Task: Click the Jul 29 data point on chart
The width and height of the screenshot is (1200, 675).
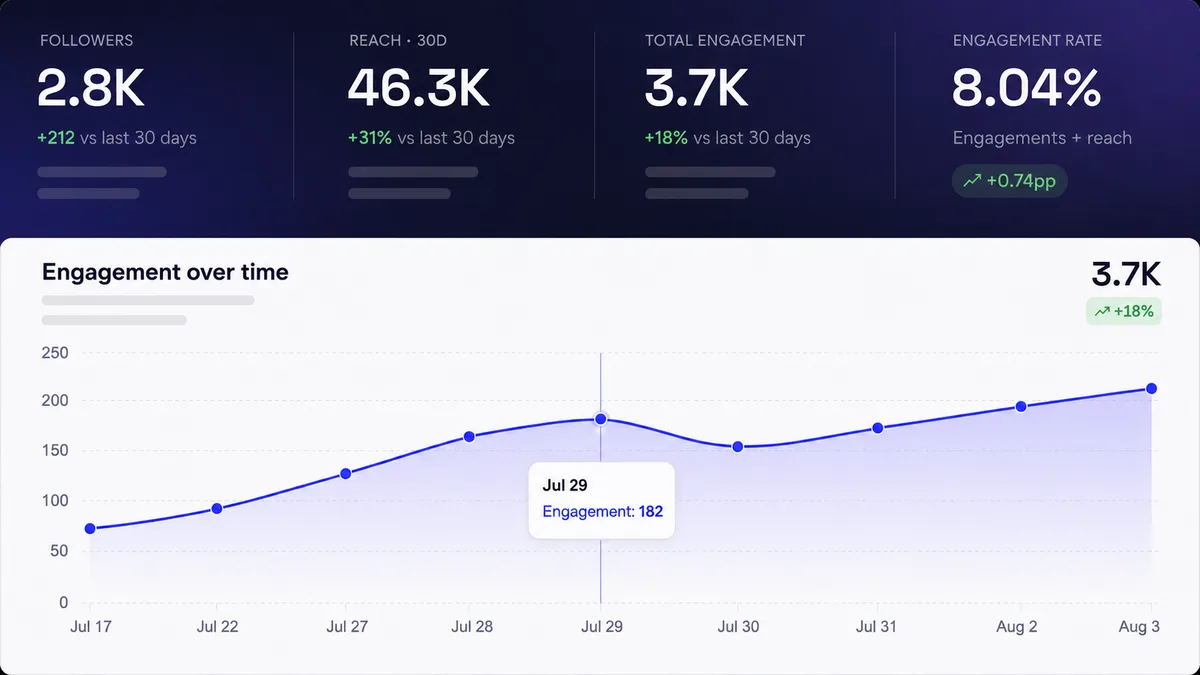Action: click(x=601, y=419)
